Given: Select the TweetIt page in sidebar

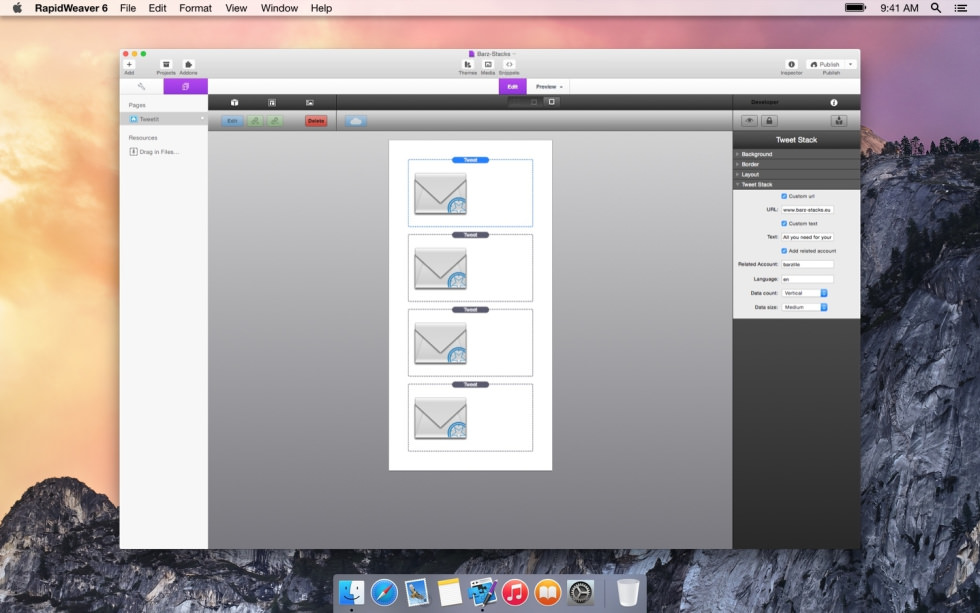Looking at the screenshot, I should (x=164, y=119).
